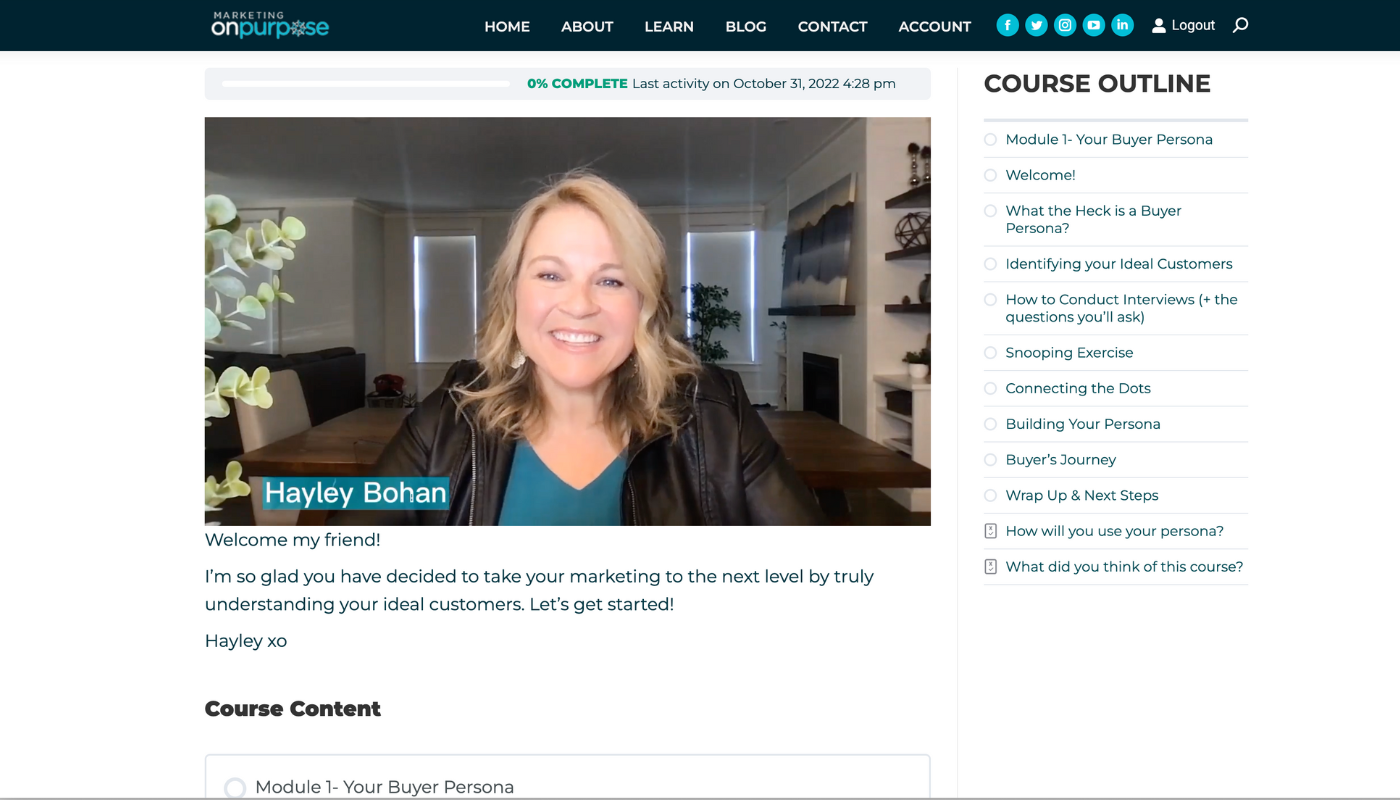The height and width of the screenshot is (800, 1400).
Task: Open the Instagram social icon
Action: pyautogui.click(x=1066, y=25)
